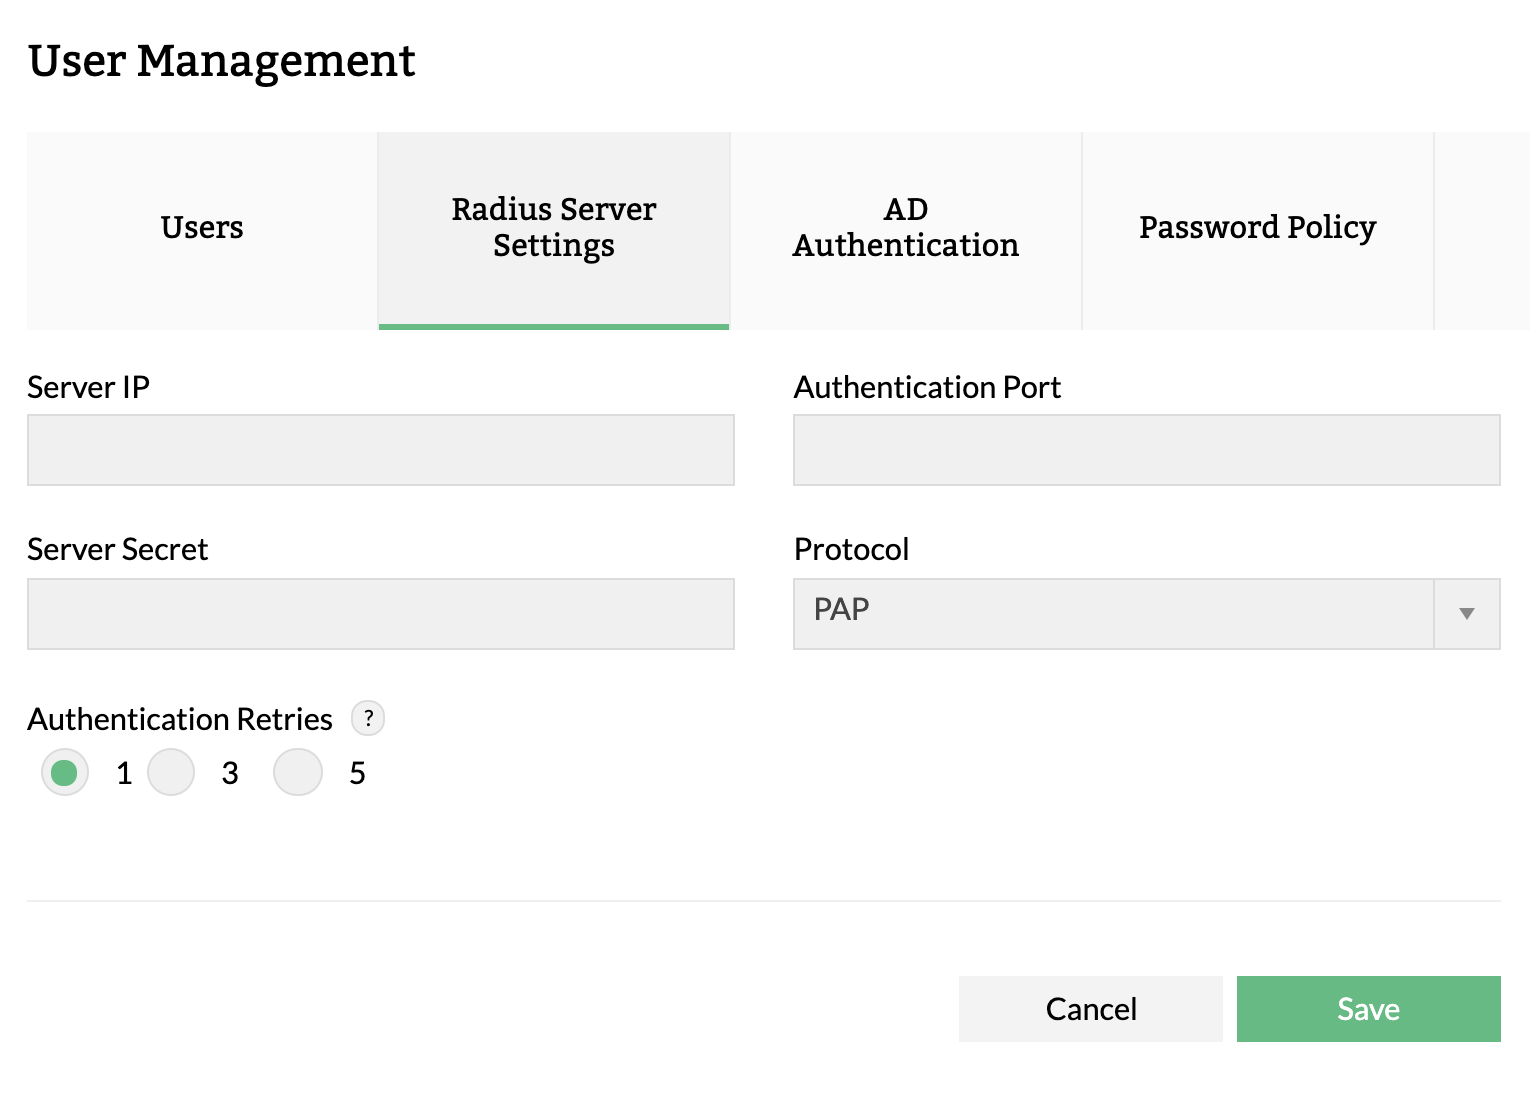Click the Protocol field label
The width and height of the screenshot is (1530, 1116).
pyautogui.click(x=851, y=549)
